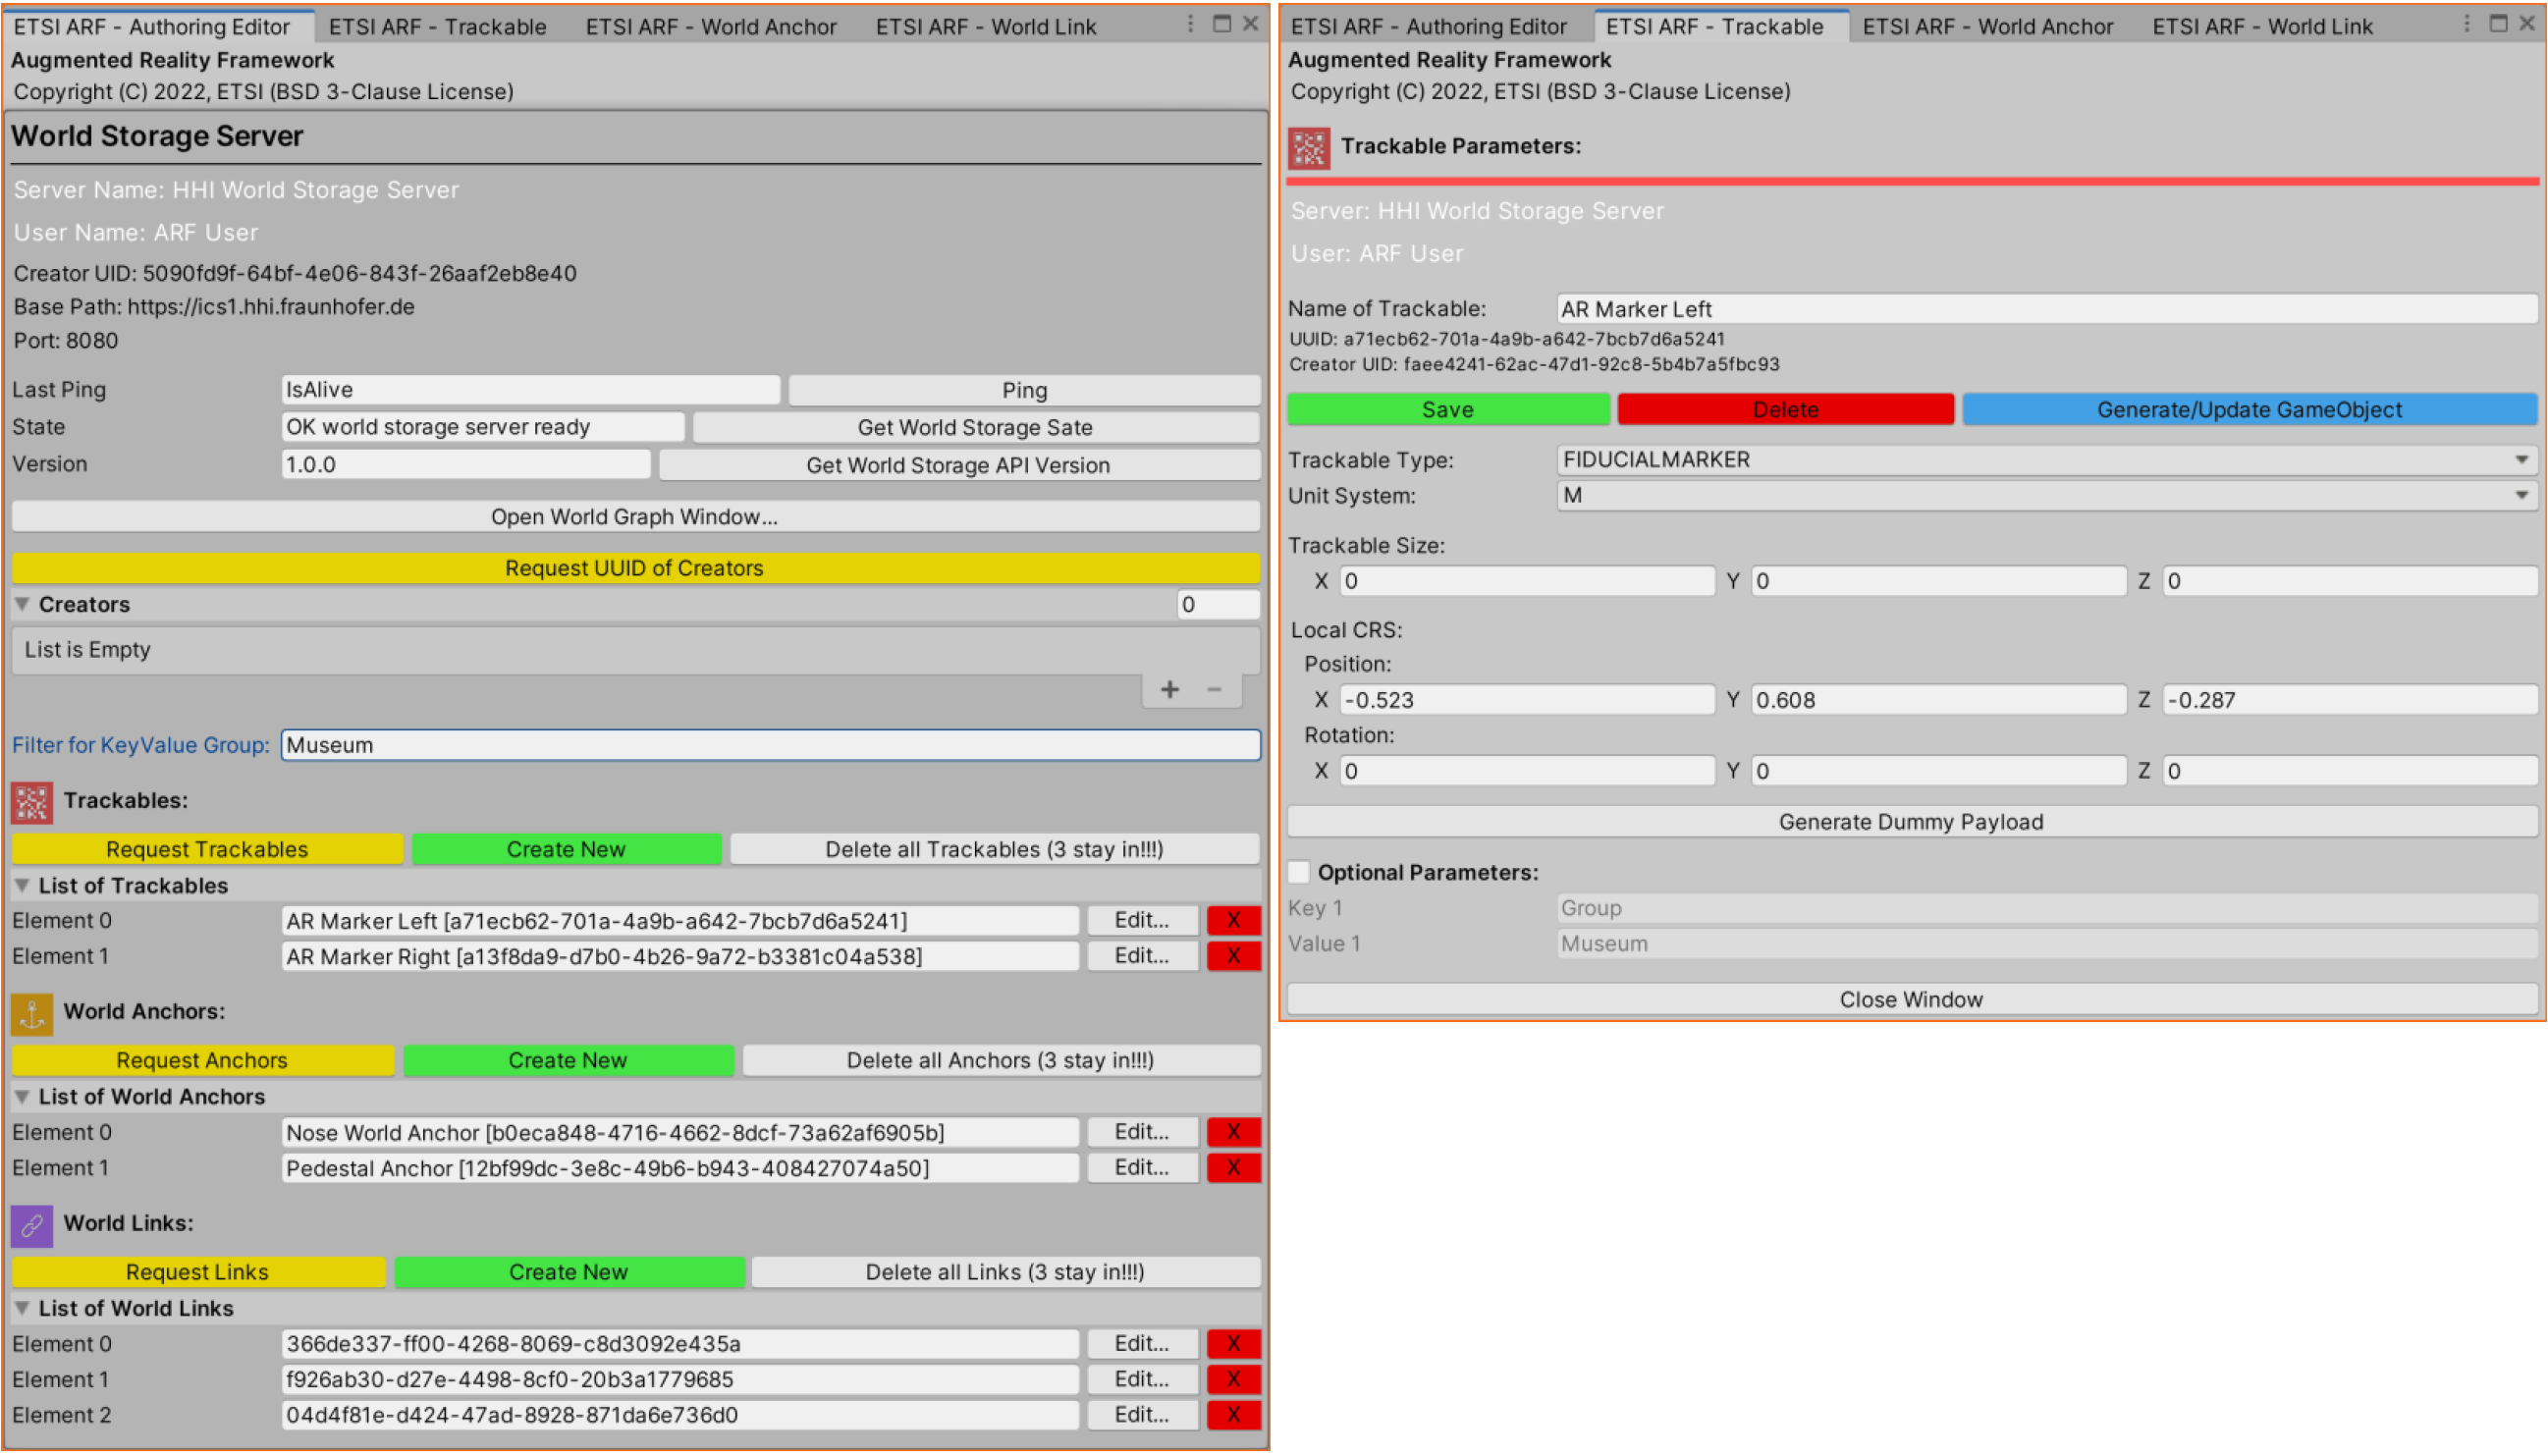Collapse the List of World Links foldout

(x=22, y=1309)
